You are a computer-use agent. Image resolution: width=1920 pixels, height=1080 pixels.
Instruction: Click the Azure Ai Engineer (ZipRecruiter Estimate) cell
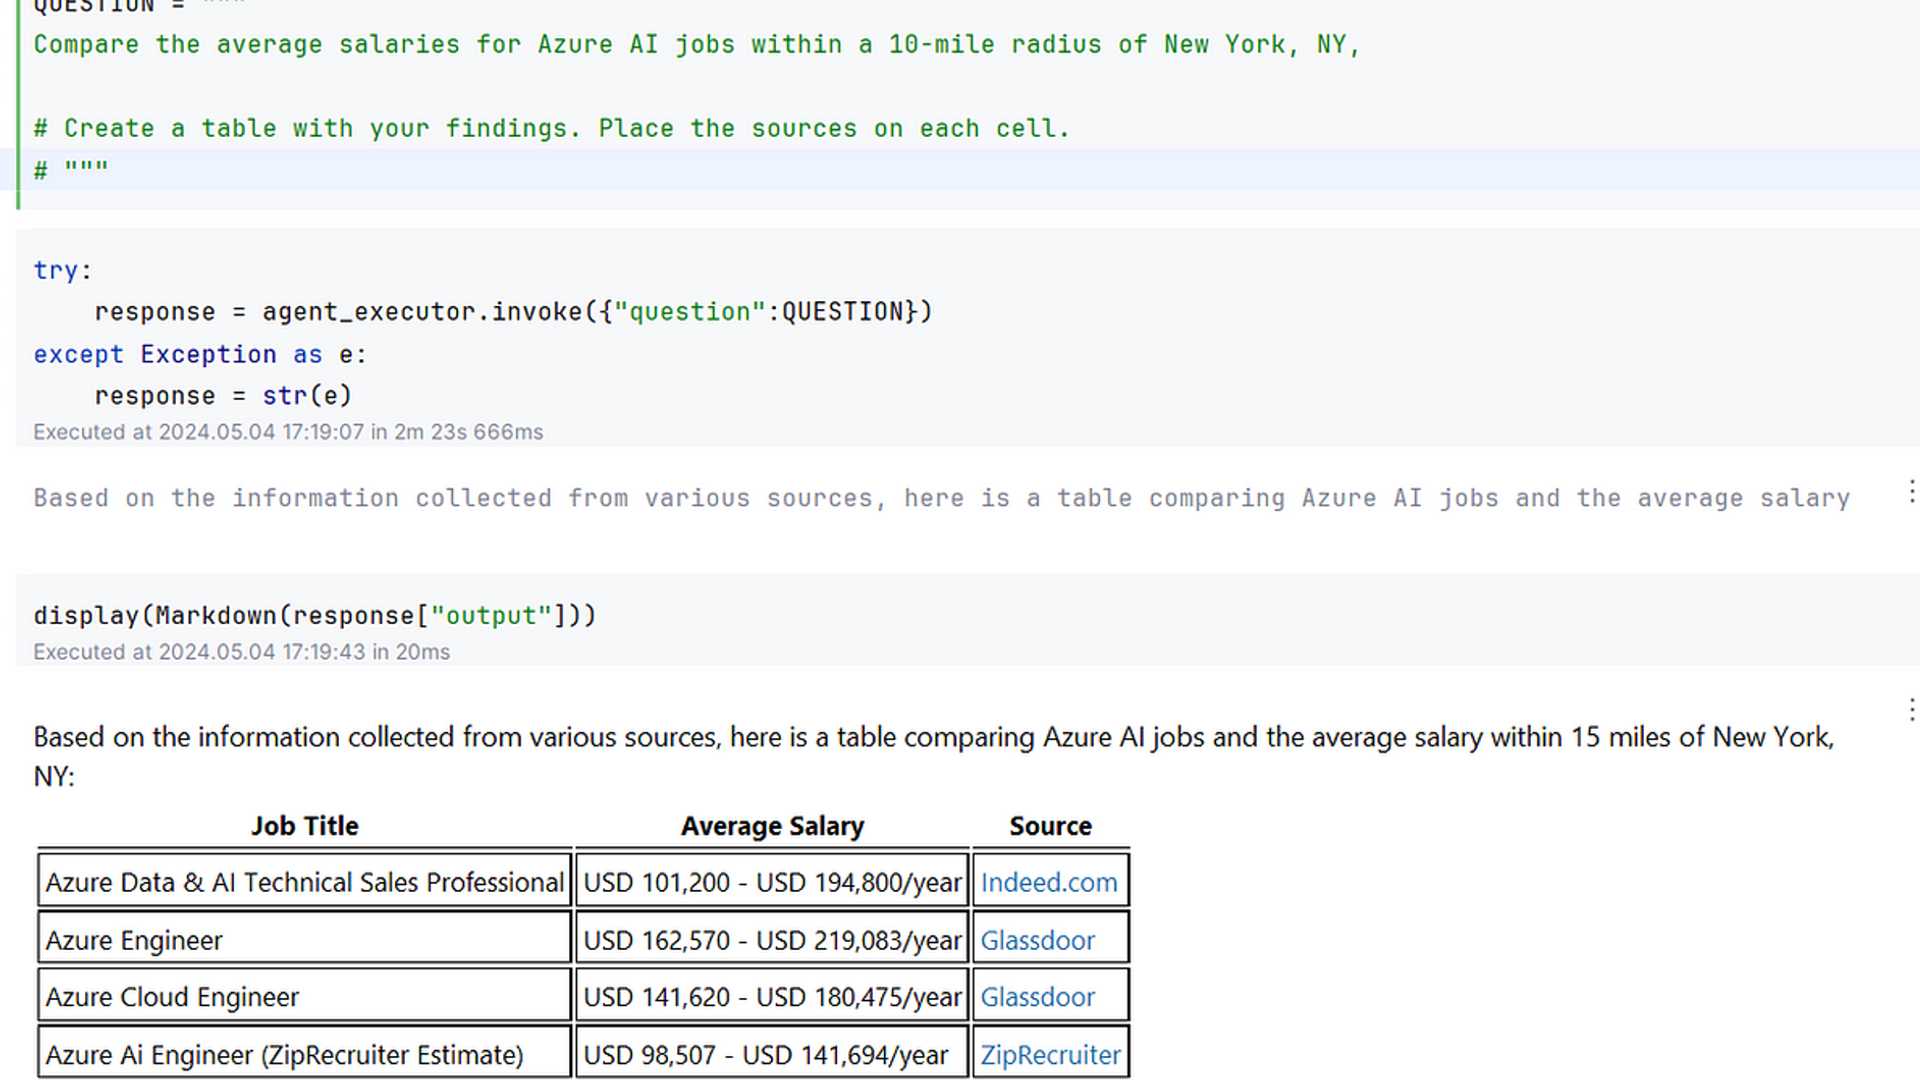point(285,1054)
